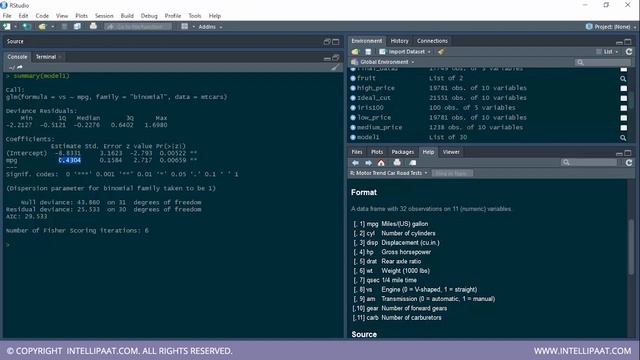The image size is (640, 360).
Task: Open the Motor Trend Car Road Tests dropdown
Action: tap(388, 173)
